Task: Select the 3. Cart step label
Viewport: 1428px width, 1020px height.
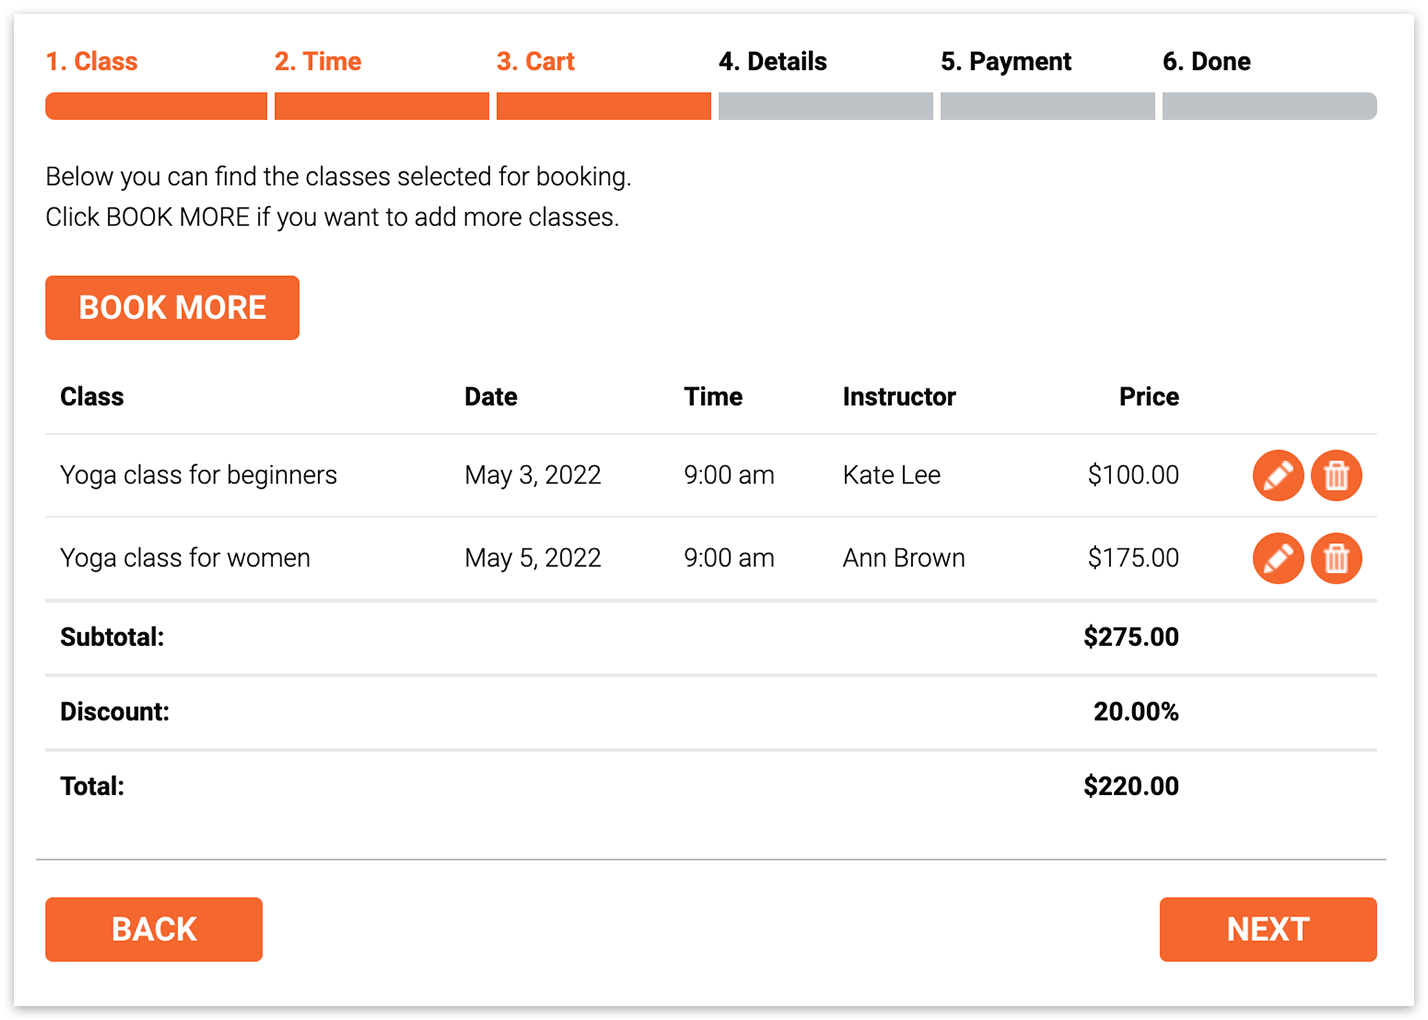Action: pos(536,61)
